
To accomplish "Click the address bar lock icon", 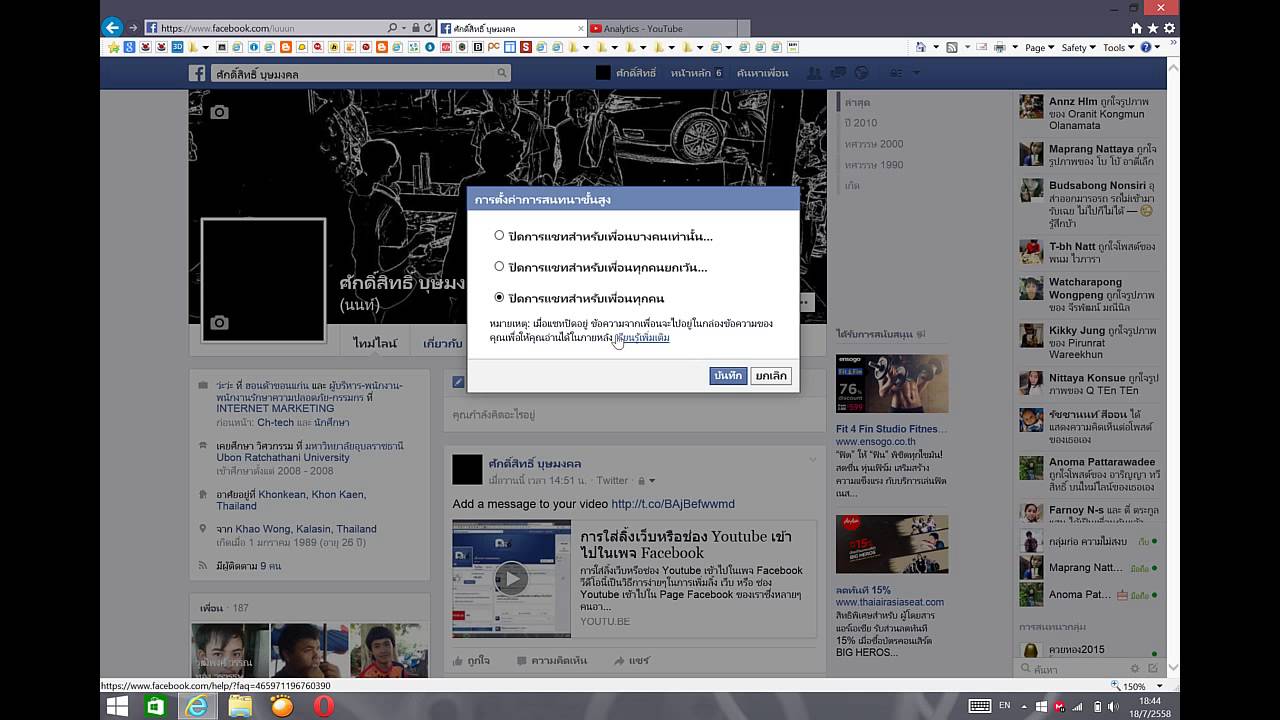I will [415, 28].
